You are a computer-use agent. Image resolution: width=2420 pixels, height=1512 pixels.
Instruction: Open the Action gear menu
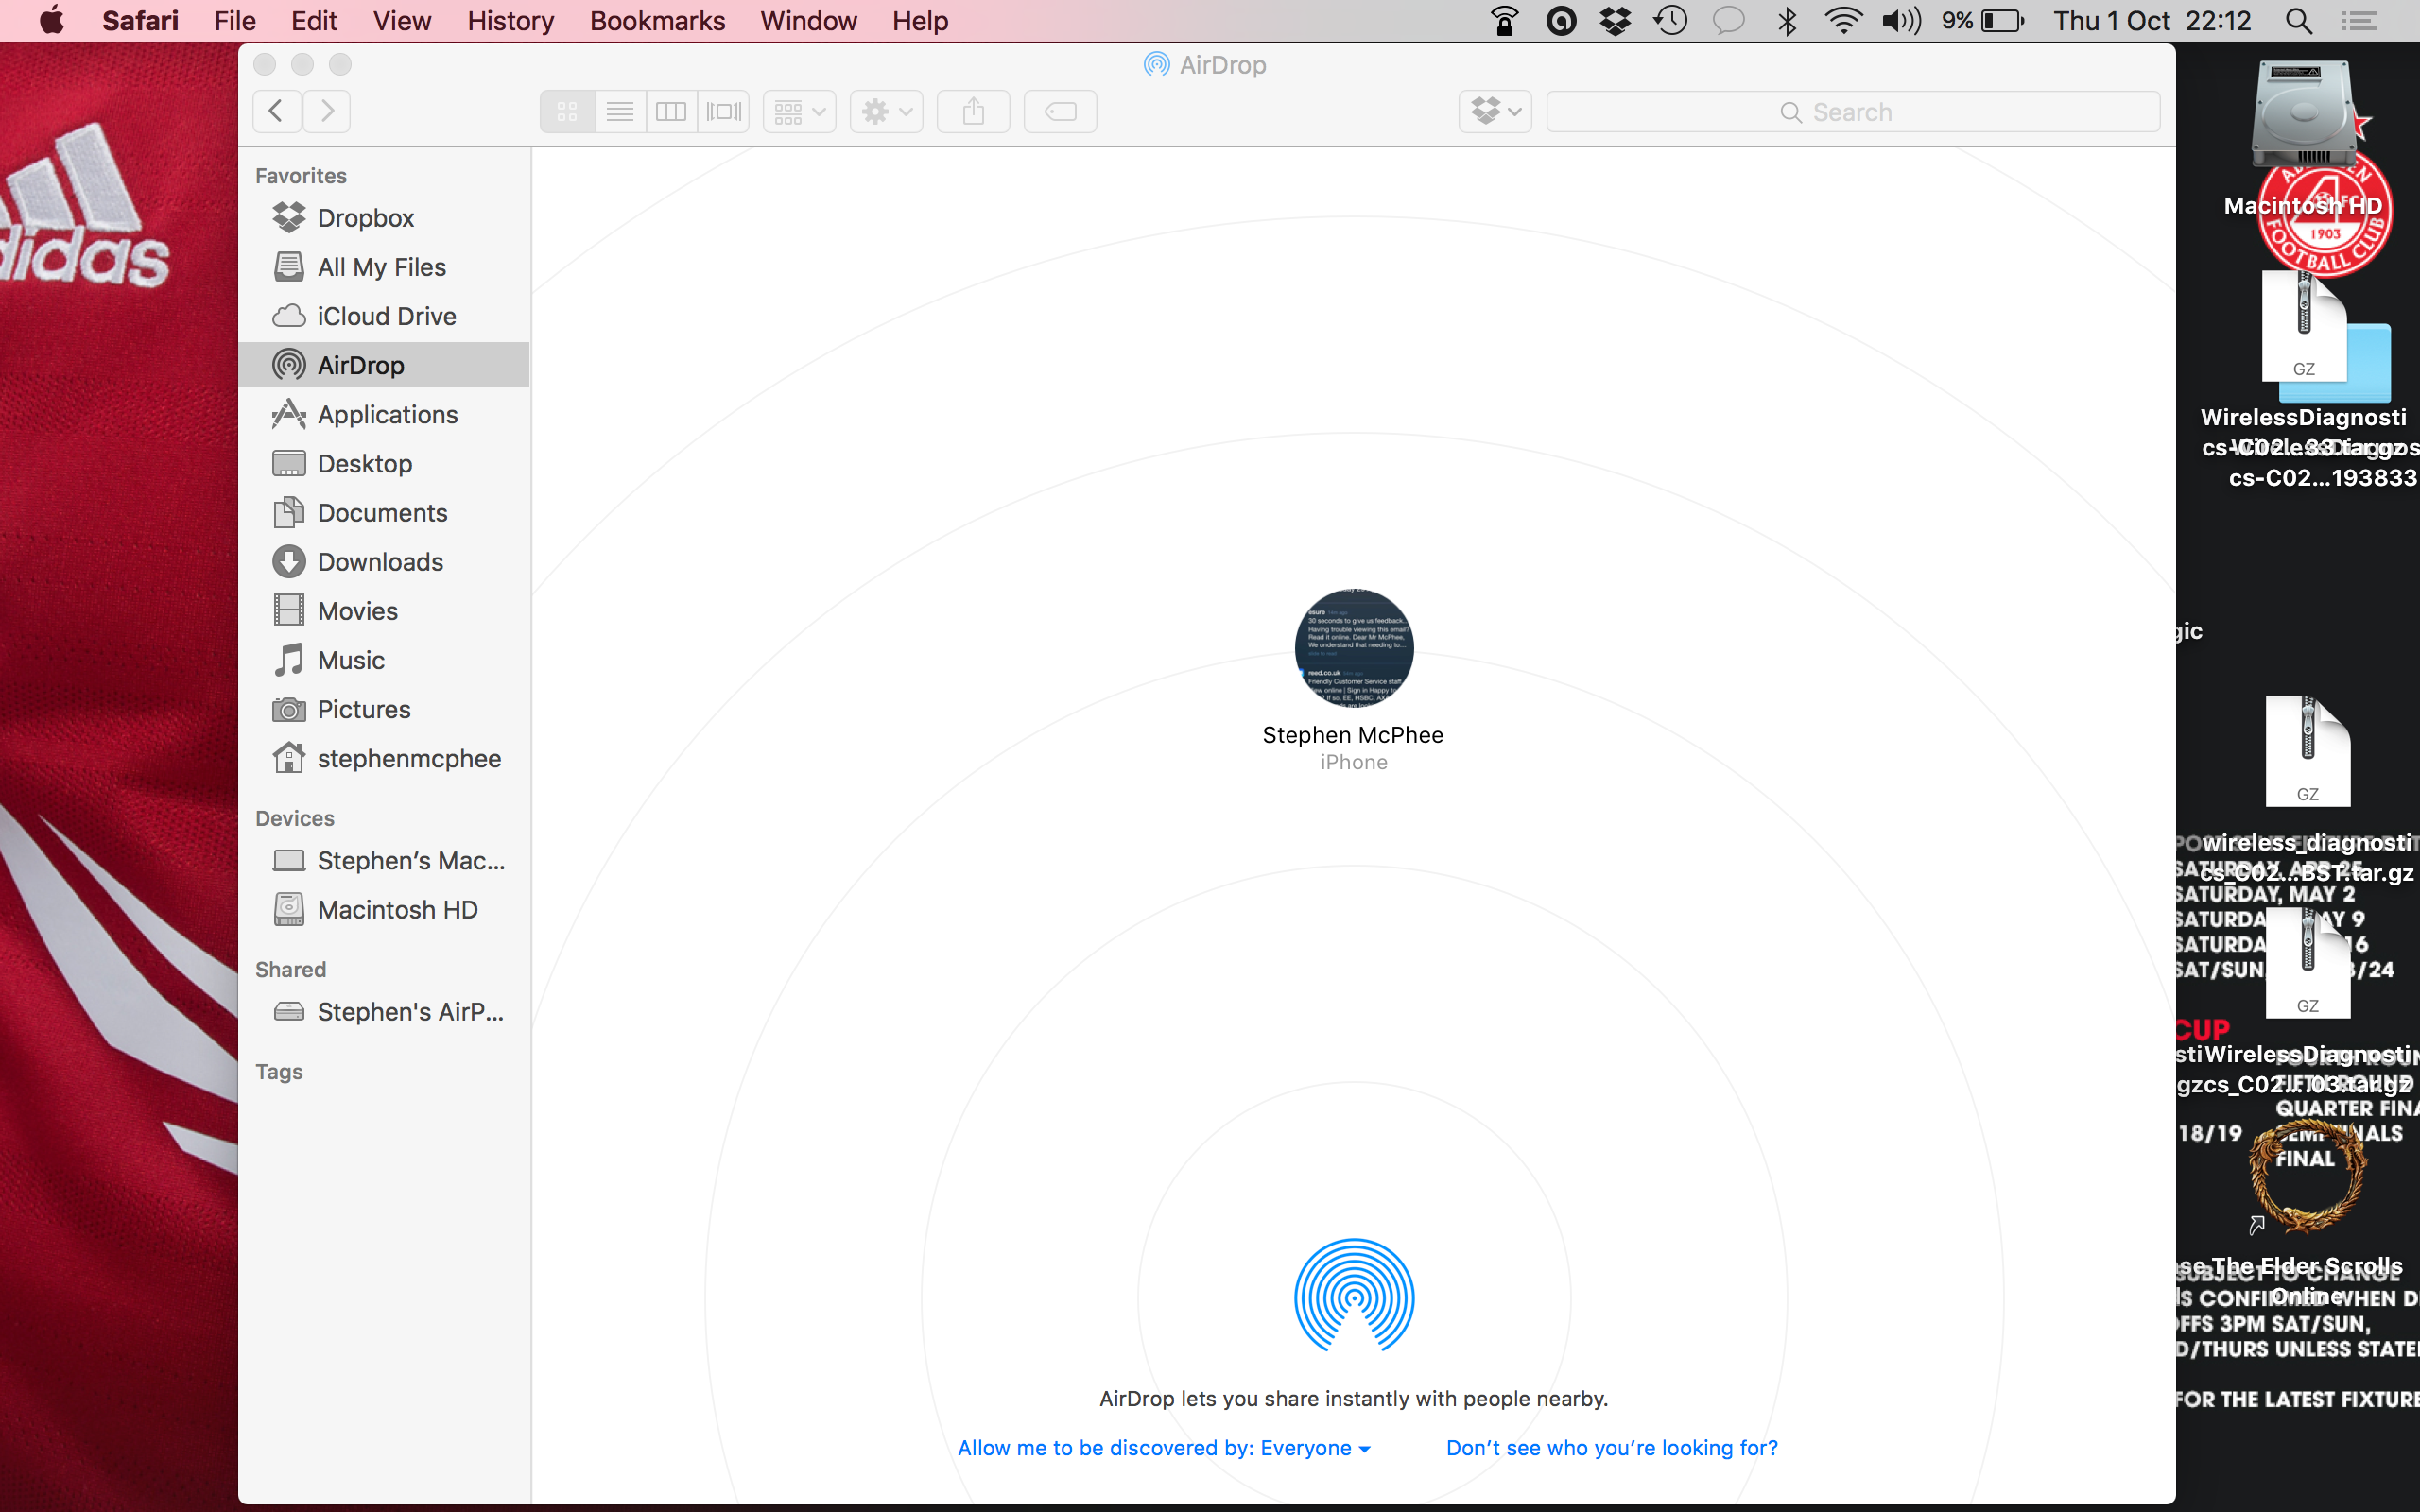coord(886,111)
